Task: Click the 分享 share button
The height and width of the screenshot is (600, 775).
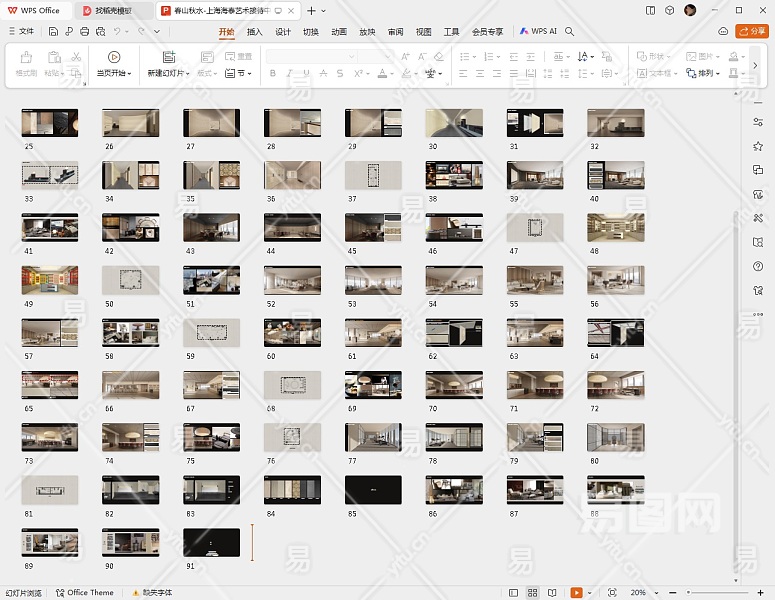Action: click(751, 31)
